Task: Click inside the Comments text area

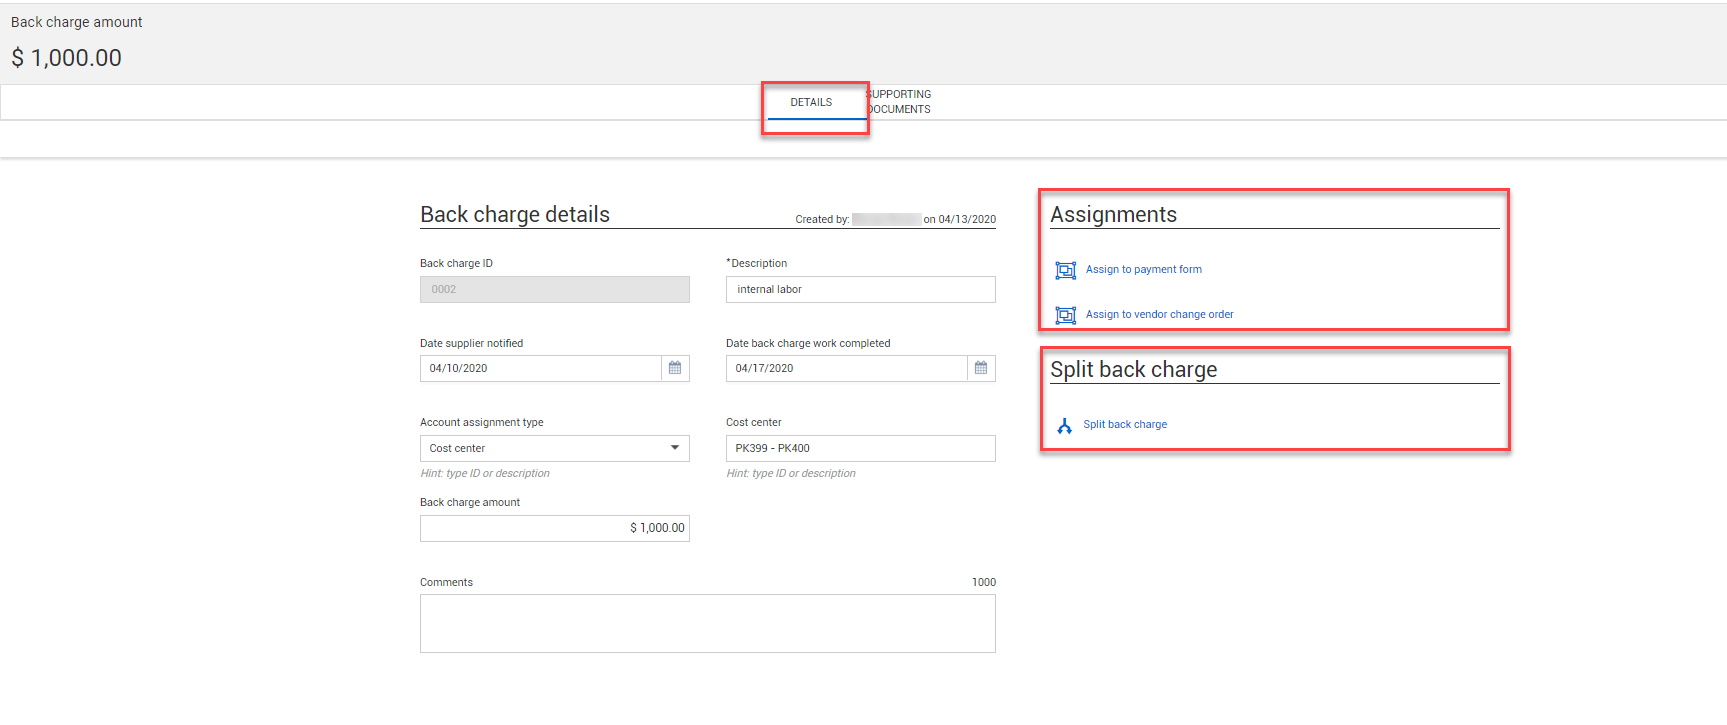Action: tap(707, 624)
